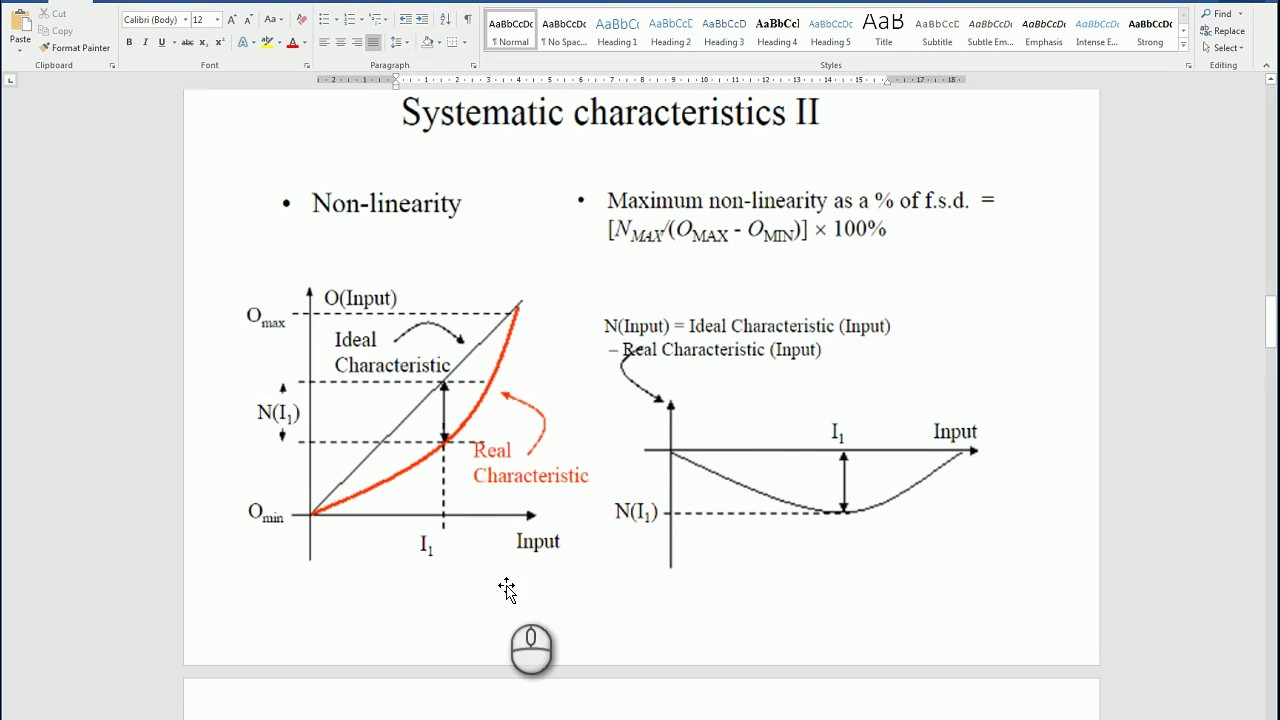
Task: Apply yellow text highlight color
Action: [x=266, y=43]
